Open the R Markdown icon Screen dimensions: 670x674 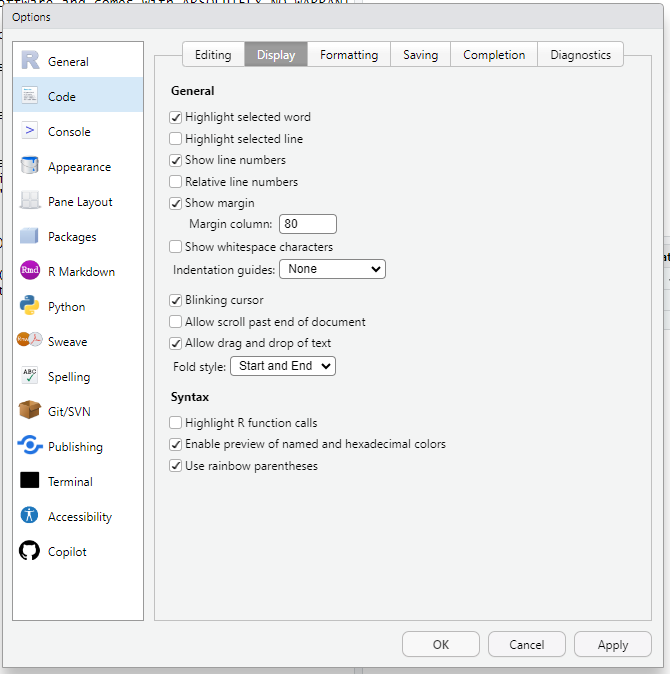(x=30, y=271)
